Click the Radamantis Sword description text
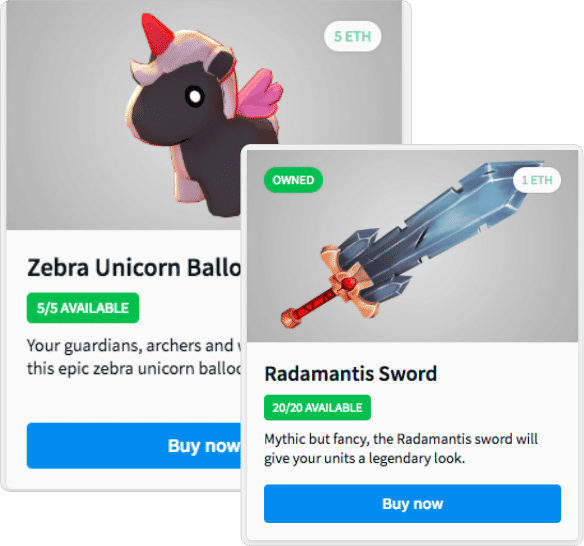 point(401,448)
